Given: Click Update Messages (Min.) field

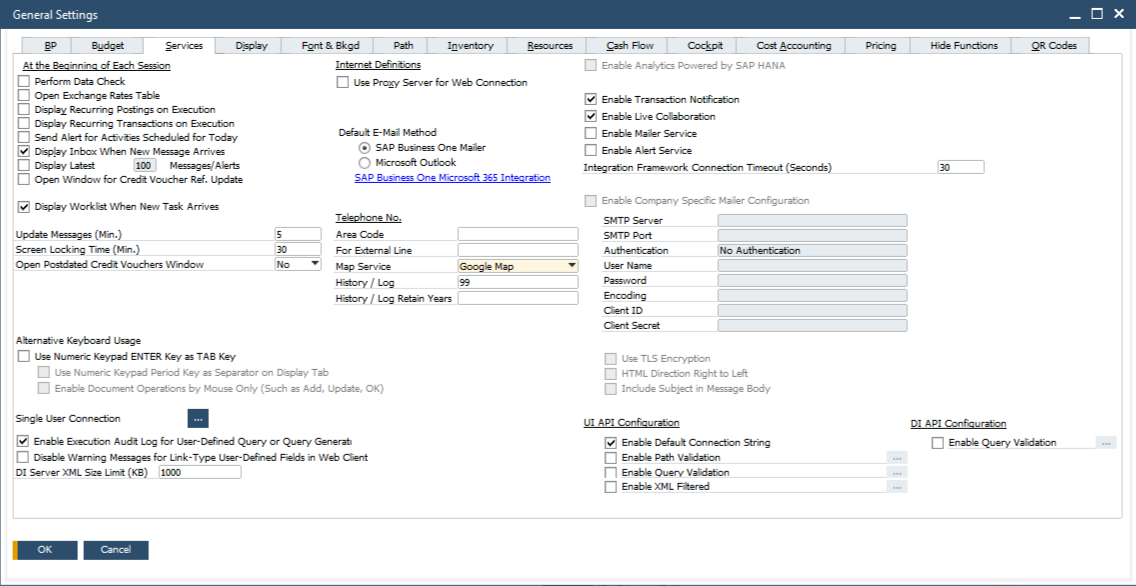Looking at the screenshot, I should [298, 234].
